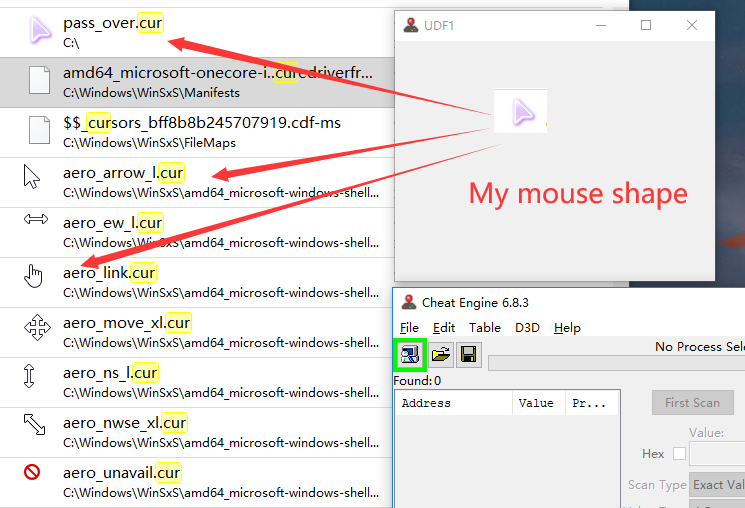This screenshot has height=508, width=745.
Task: Click the aero_move_xl.cur four-way arrow icon
Action: [37, 327]
